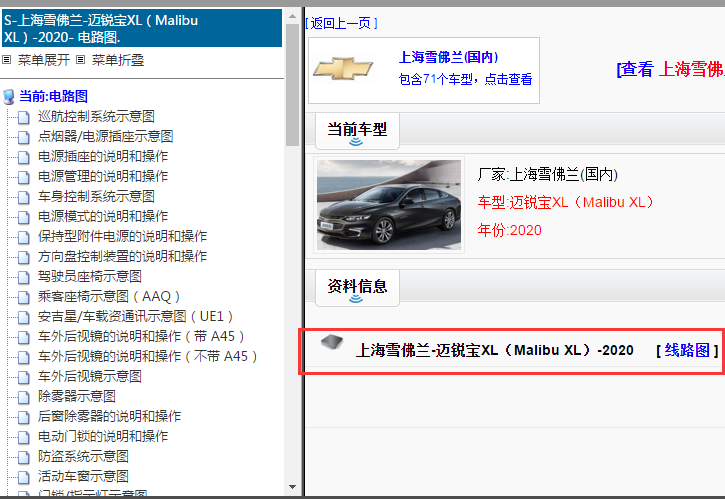The image size is (725, 499).
Task: Open 点烟器/电源插座示意图 tree entry
Action: click(105, 136)
